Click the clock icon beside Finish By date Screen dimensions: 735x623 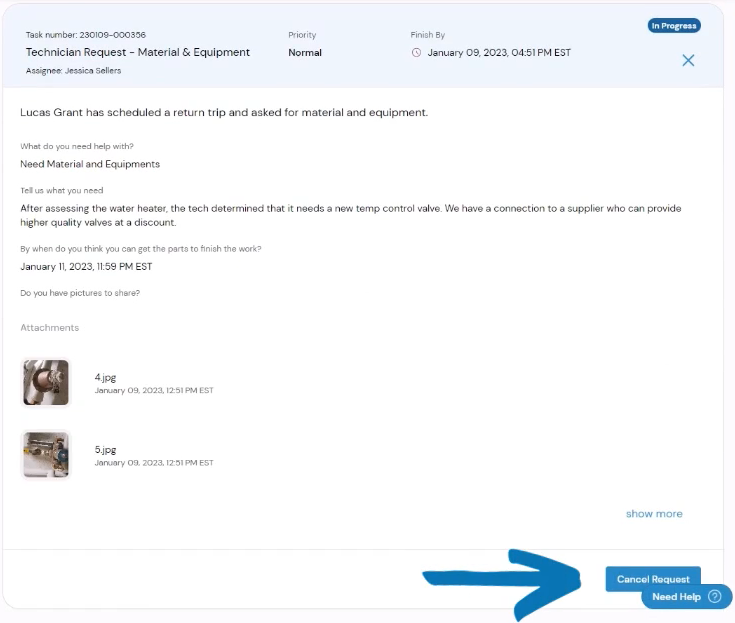[x=416, y=53]
